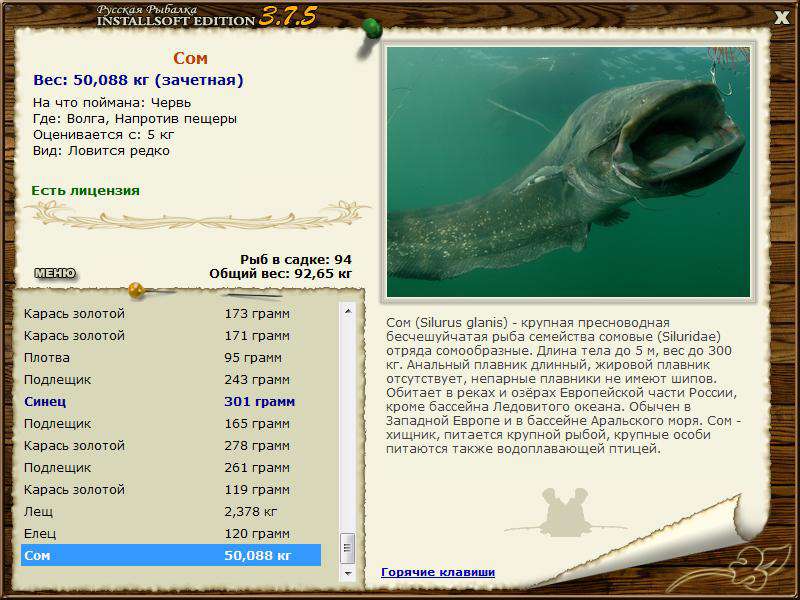
Task: Grab the fish list scrollbar thumb
Action: pos(348,548)
